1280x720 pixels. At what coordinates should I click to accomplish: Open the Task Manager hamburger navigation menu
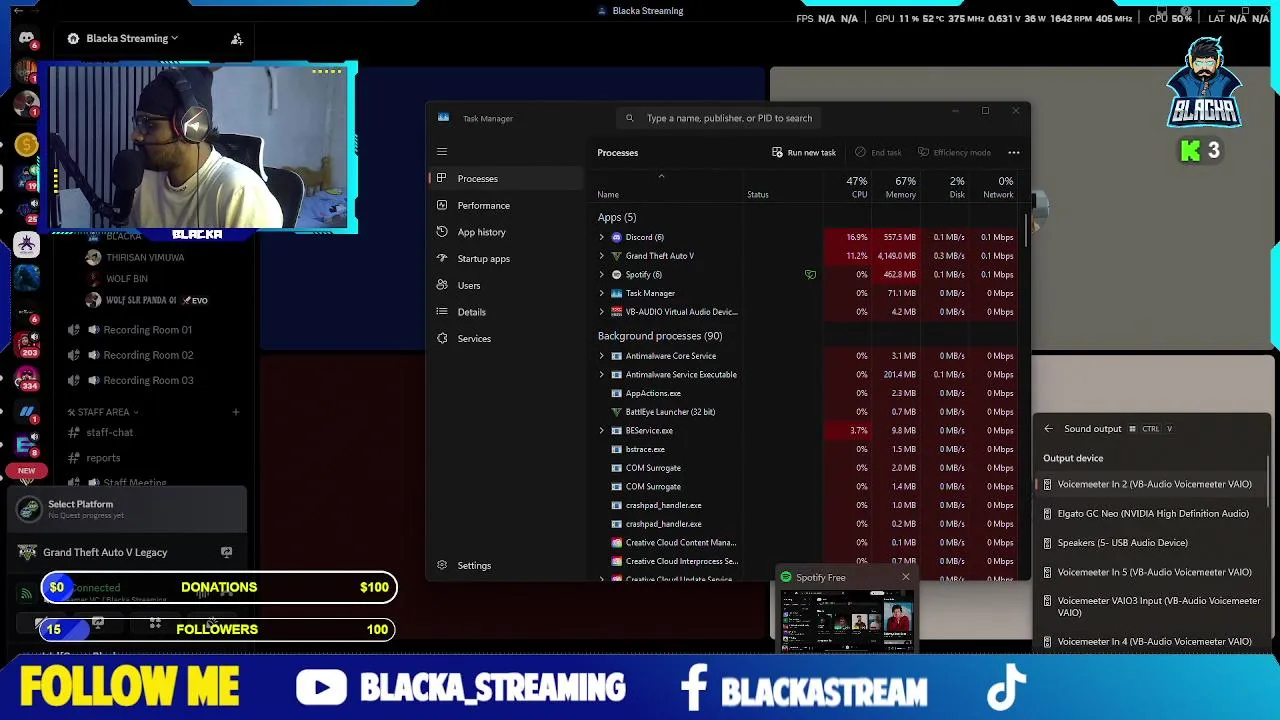tap(442, 152)
